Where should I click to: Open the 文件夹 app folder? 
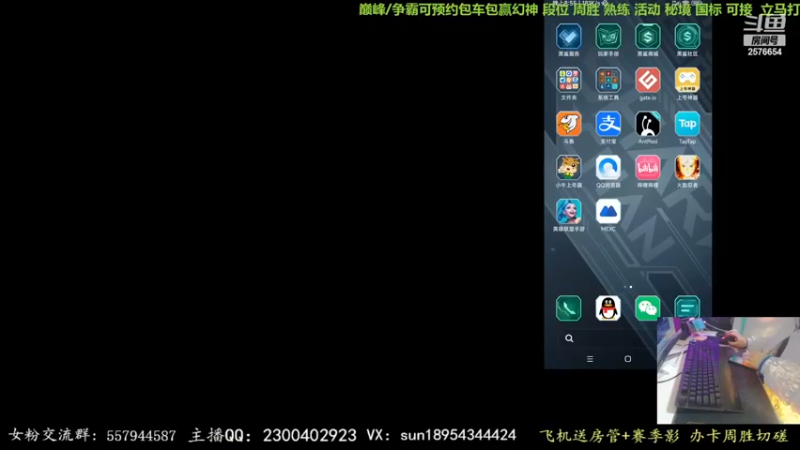point(568,80)
